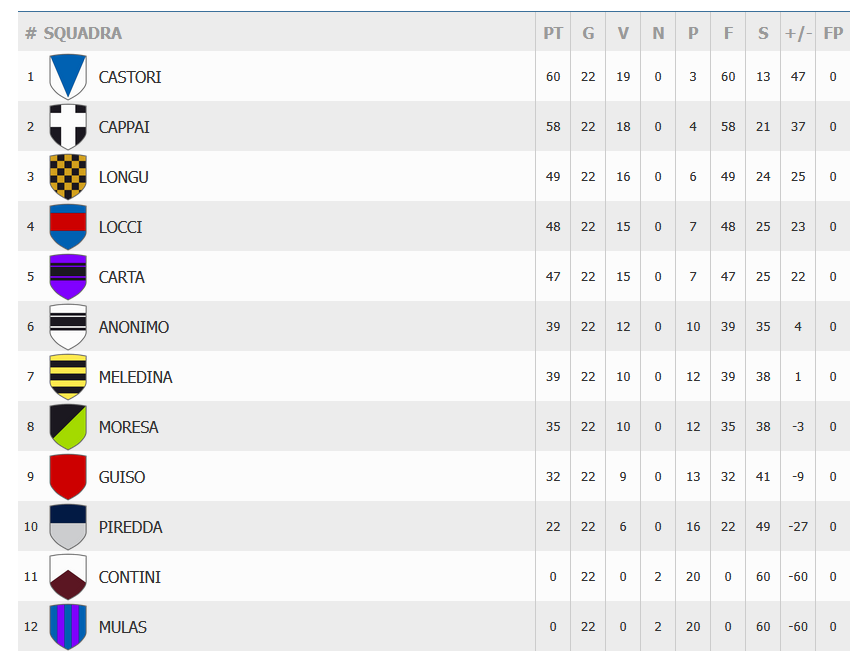Viewport: 867px width, 671px height.
Task: Open the ANONIMO team name link
Action: click(x=134, y=327)
